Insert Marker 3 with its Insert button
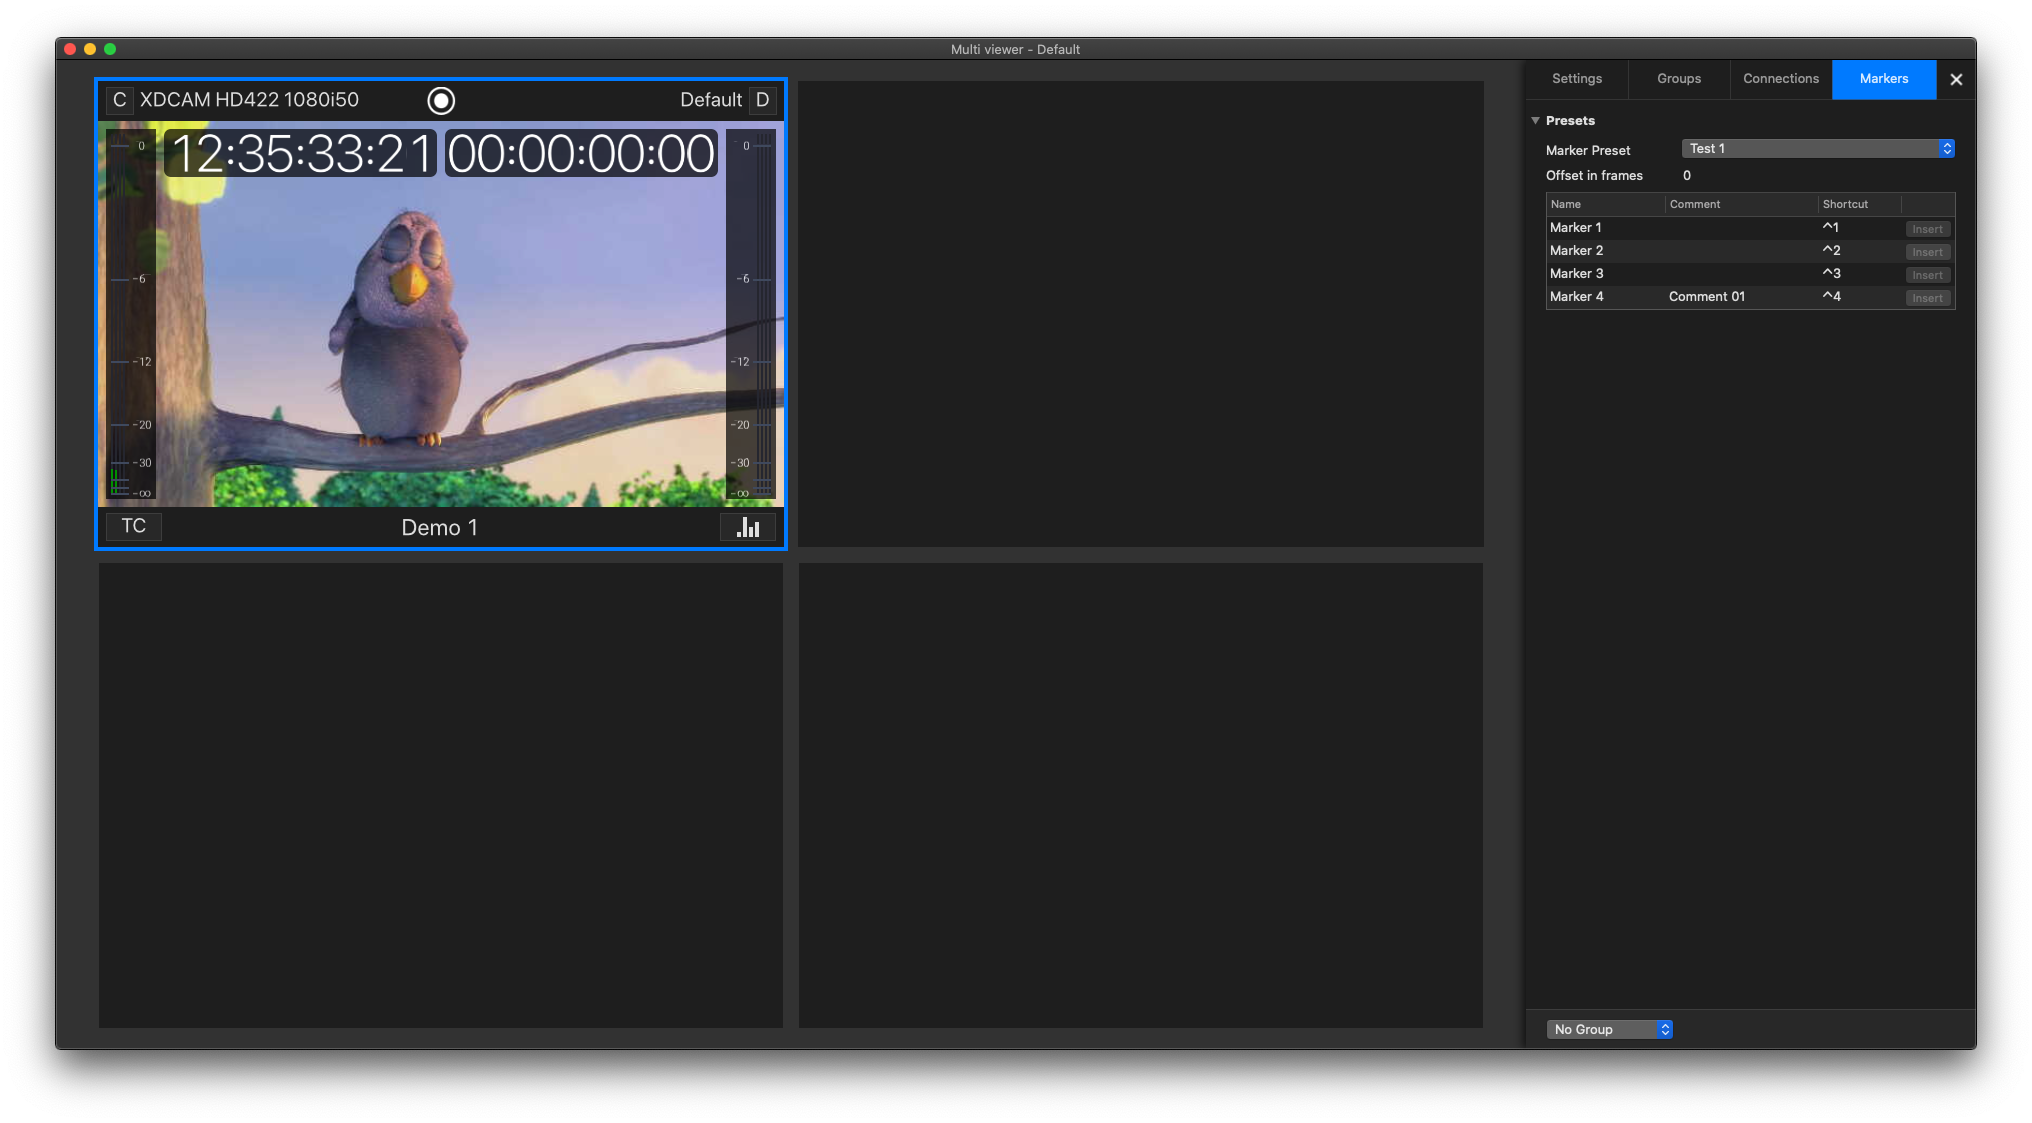This screenshot has height=1123, width=2032. [x=1927, y=275]
